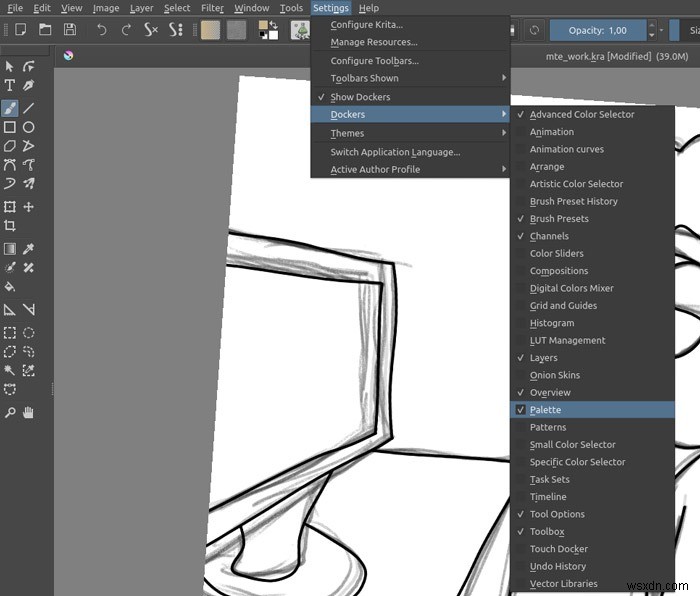The width and height of the screenshot is (700, 596).
Task: Select the Text tool
Action: [10, 85]
